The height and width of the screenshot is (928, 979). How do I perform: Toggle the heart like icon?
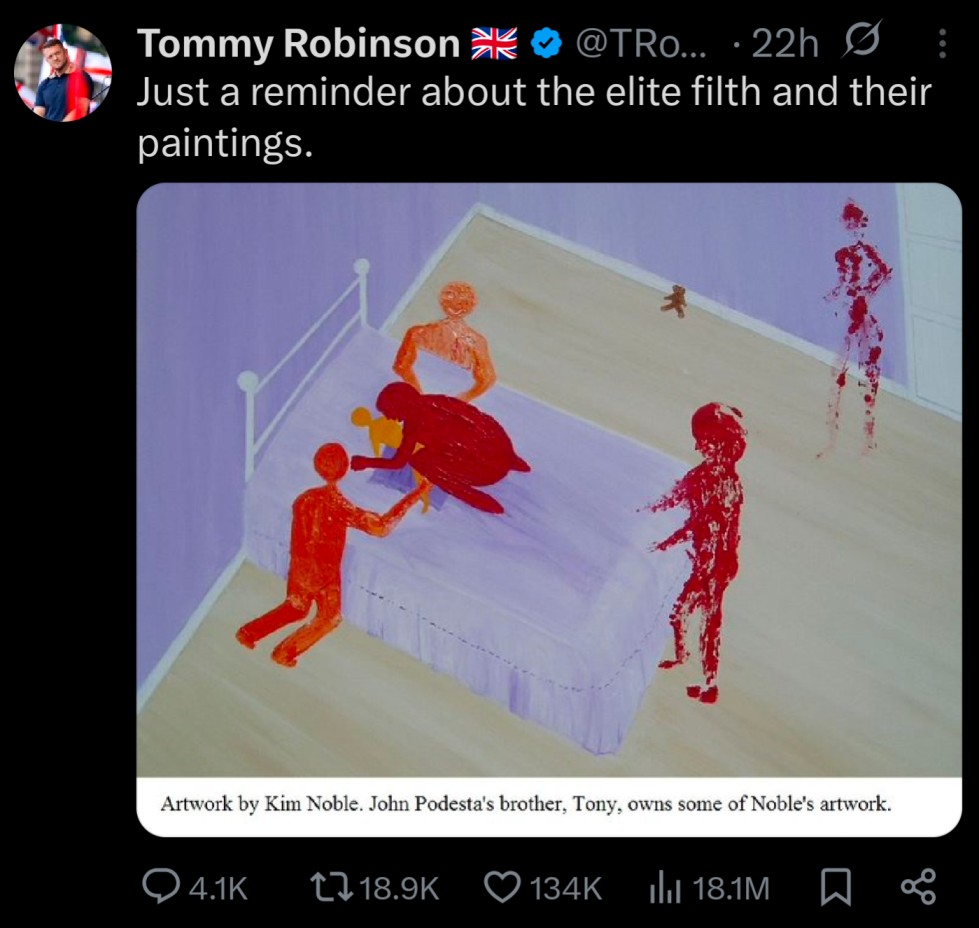(x=504, y=887)
